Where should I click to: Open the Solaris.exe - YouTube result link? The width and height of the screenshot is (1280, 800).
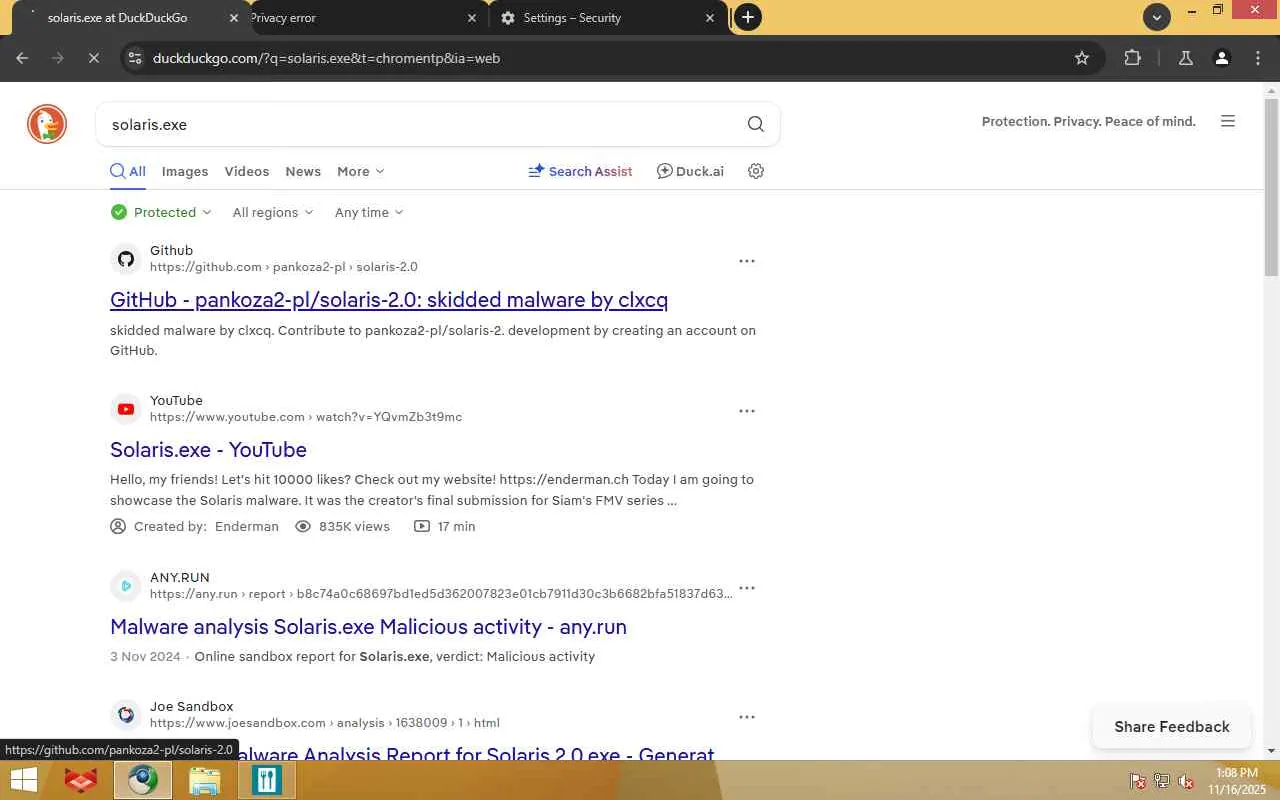click(208, 450)
